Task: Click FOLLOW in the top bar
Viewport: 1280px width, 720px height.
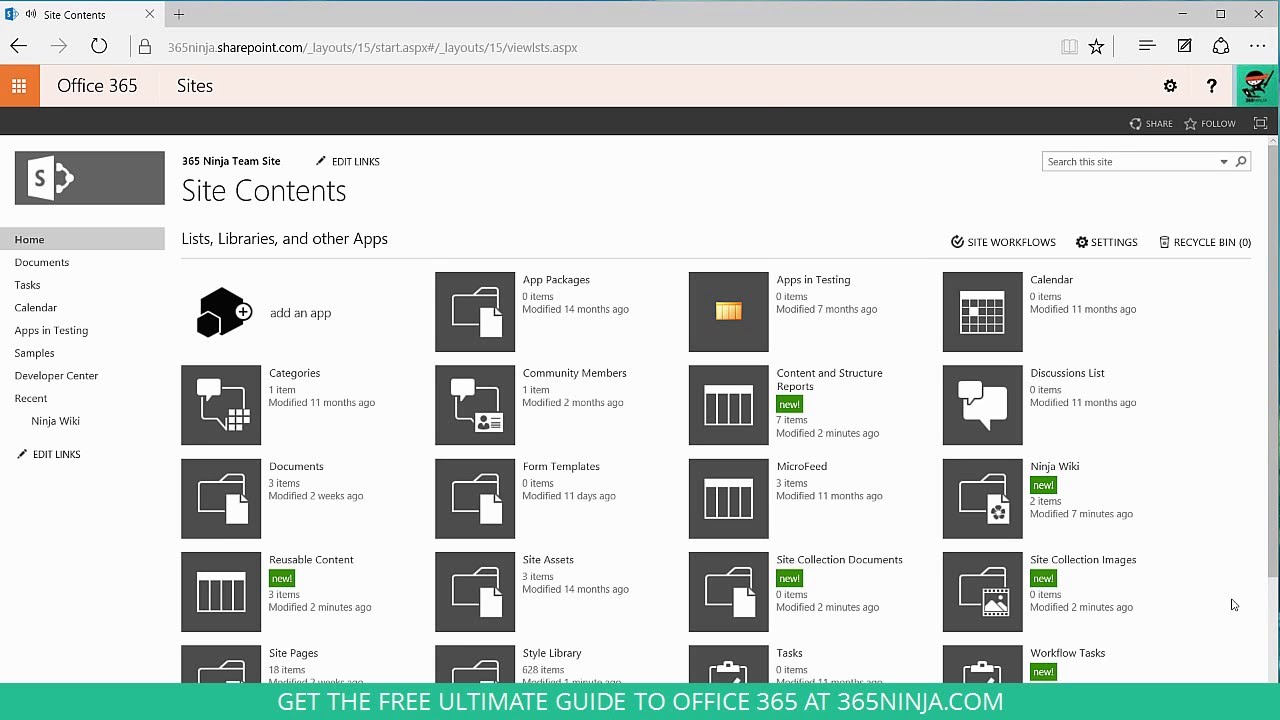Action: [1210, 124]
